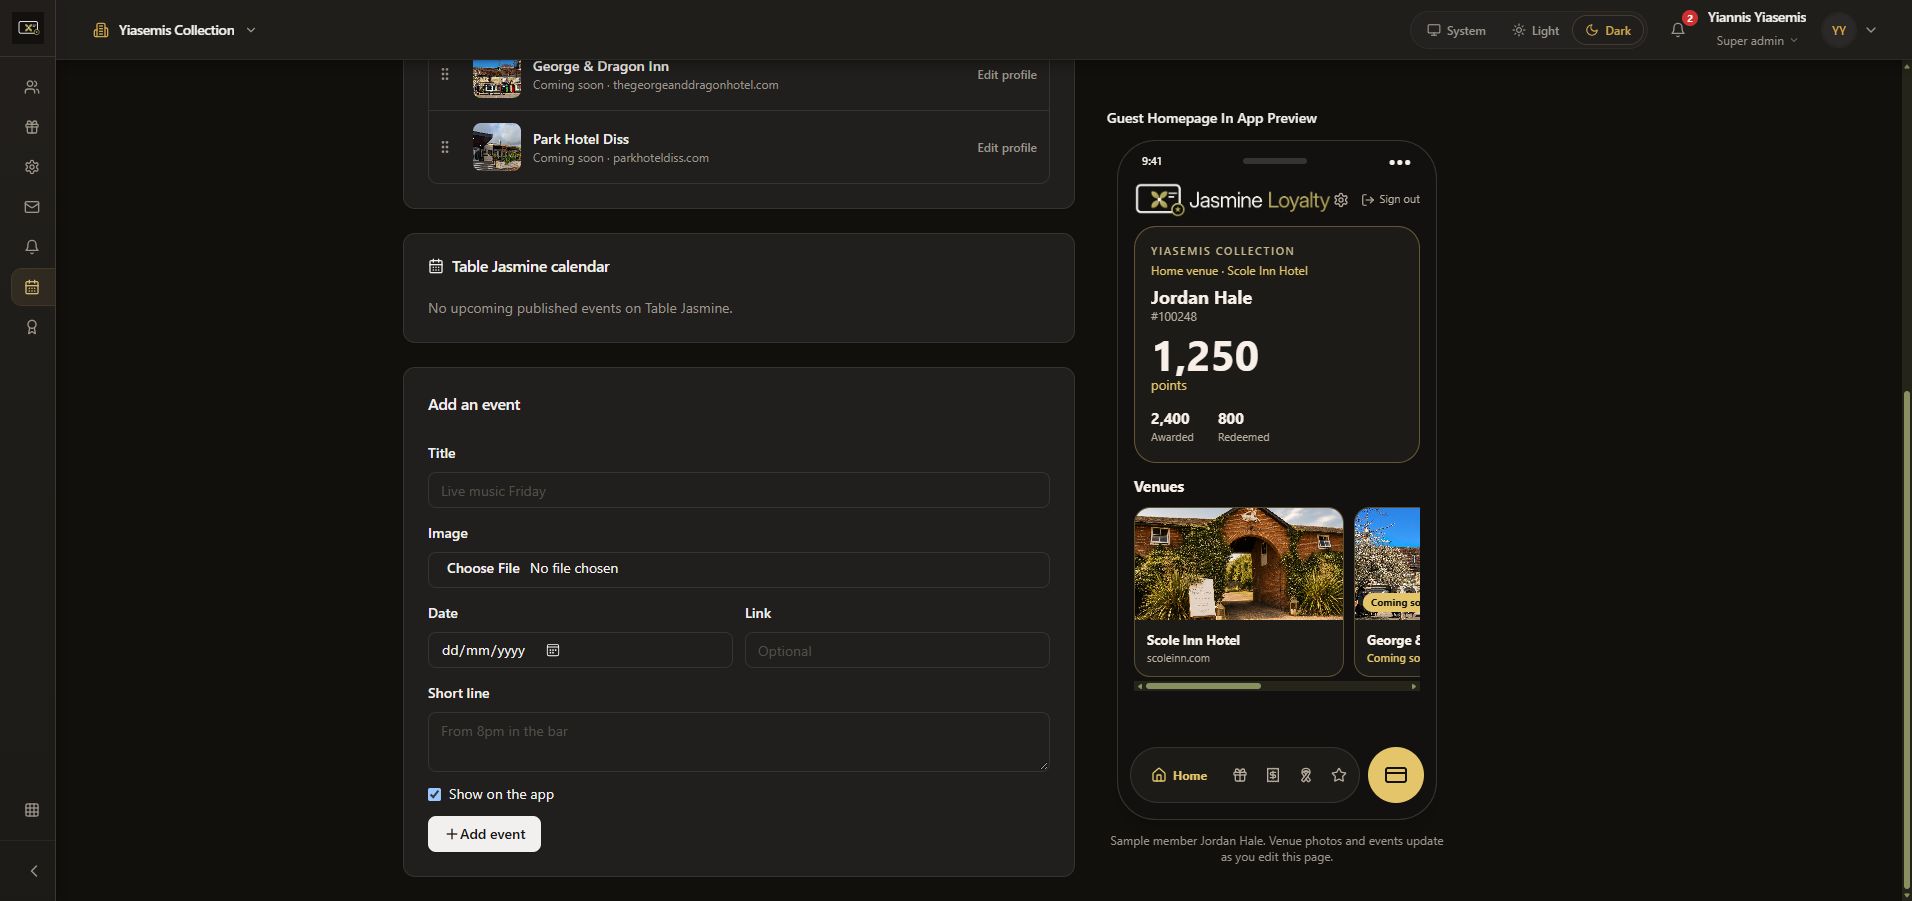Screen dimensions: 1912x901
Task: Select gift tab in preview navigation
Action: 1240,775
